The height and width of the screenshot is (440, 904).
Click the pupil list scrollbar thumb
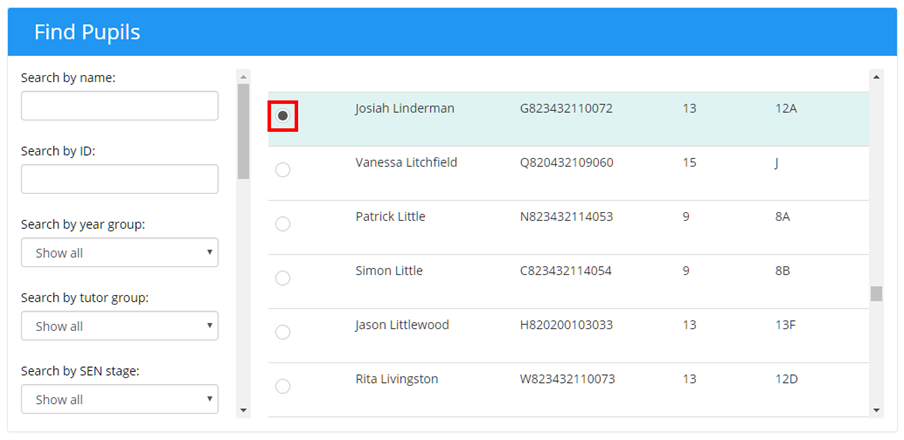click(876, 293)
